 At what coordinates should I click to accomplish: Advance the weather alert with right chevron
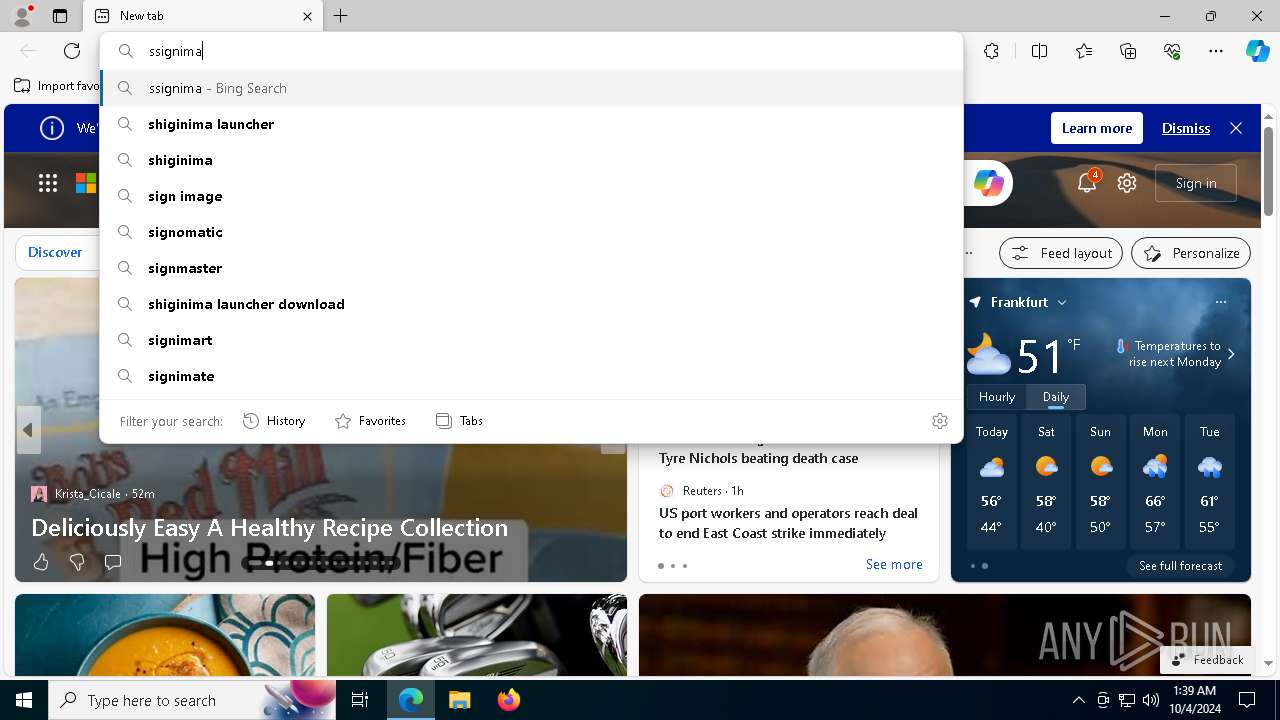(x=1231, y=354)
